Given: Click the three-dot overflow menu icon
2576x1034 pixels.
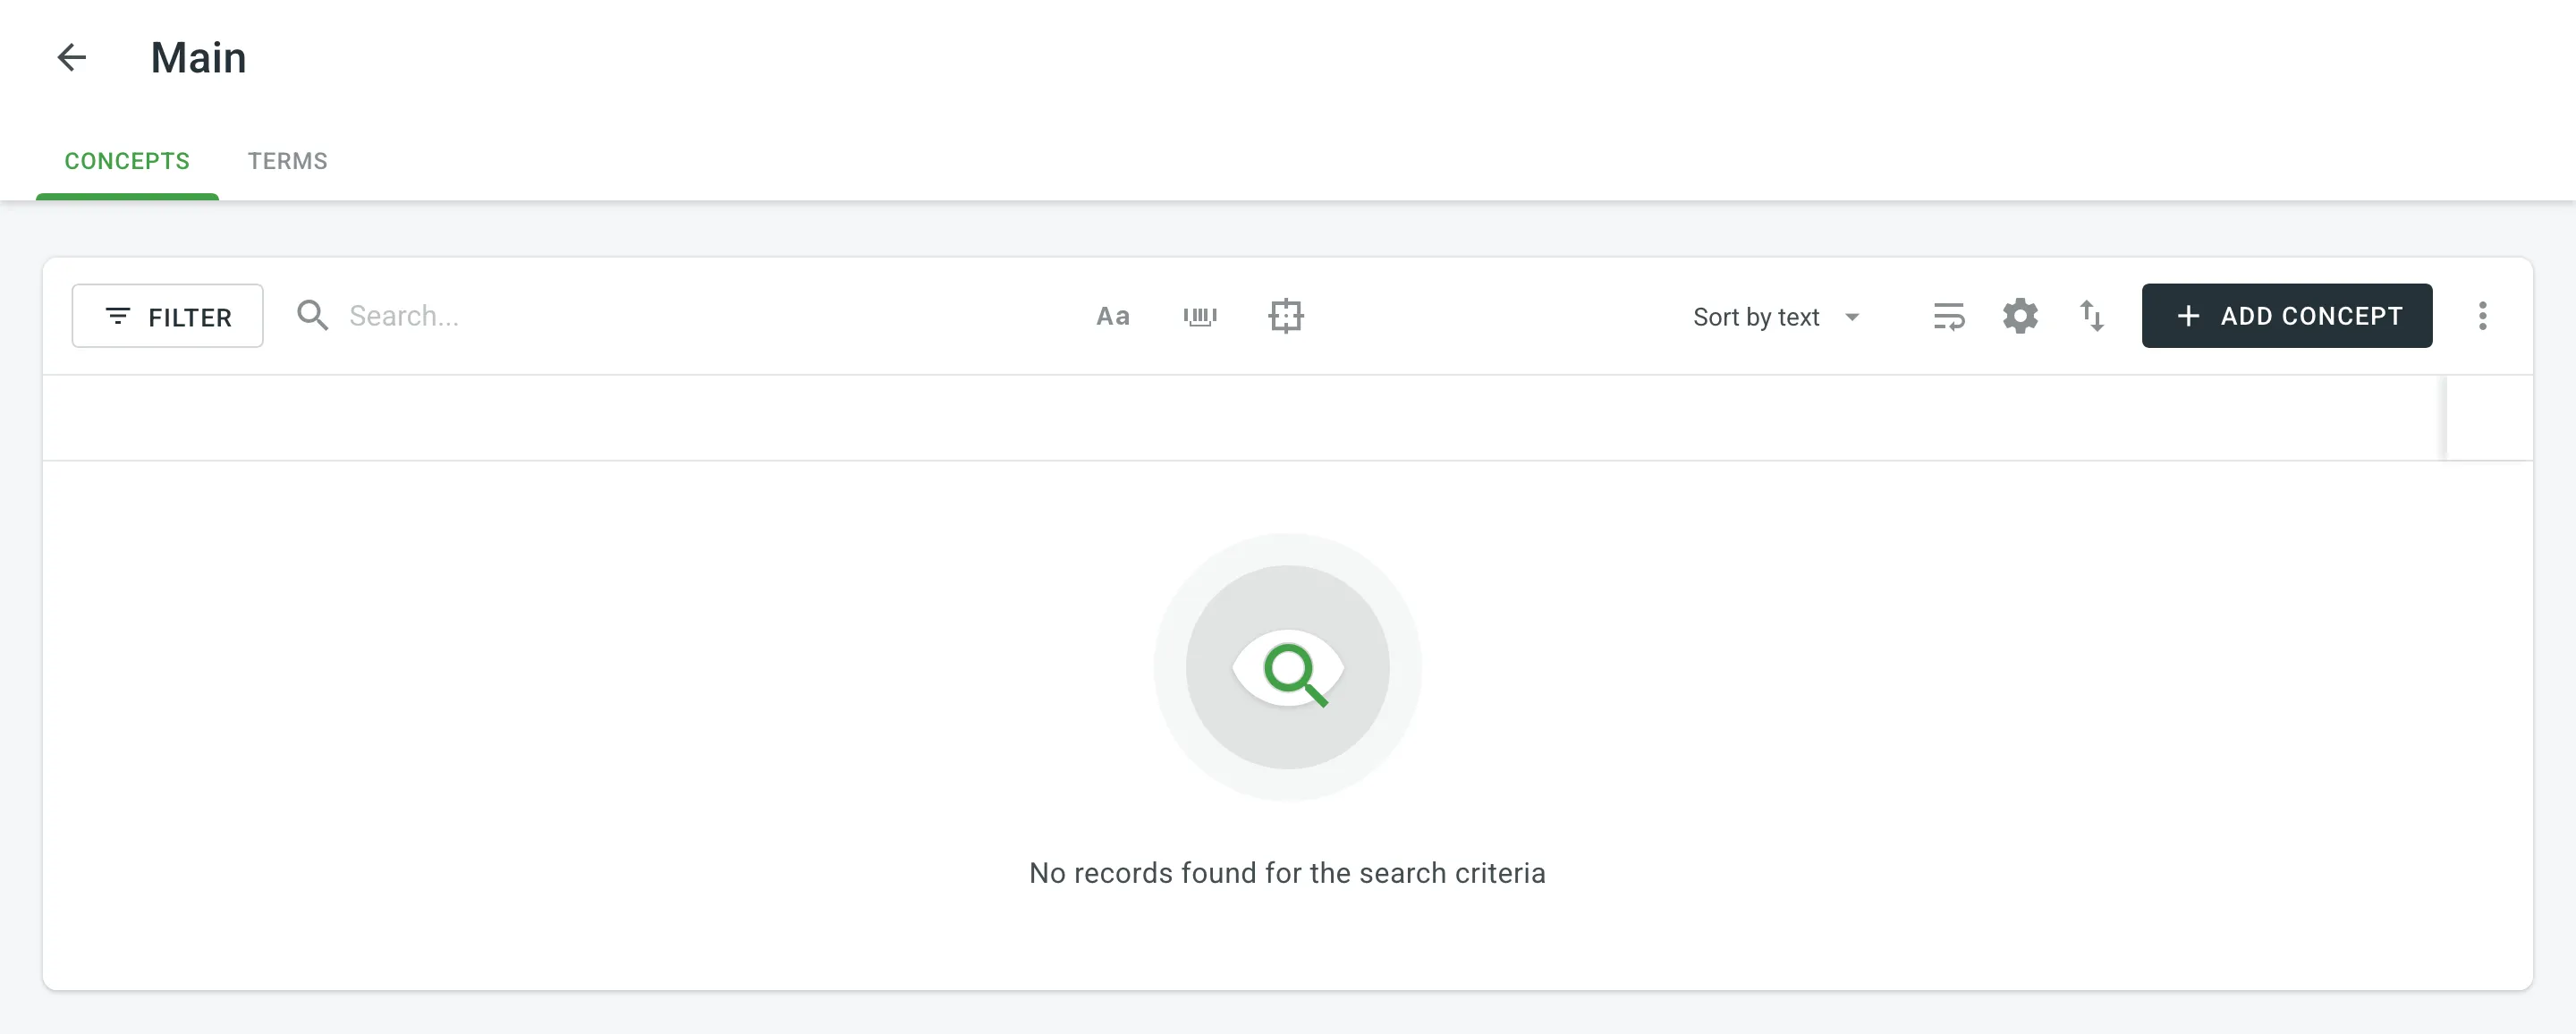Looking at the screenshot, I should 2482,316.
